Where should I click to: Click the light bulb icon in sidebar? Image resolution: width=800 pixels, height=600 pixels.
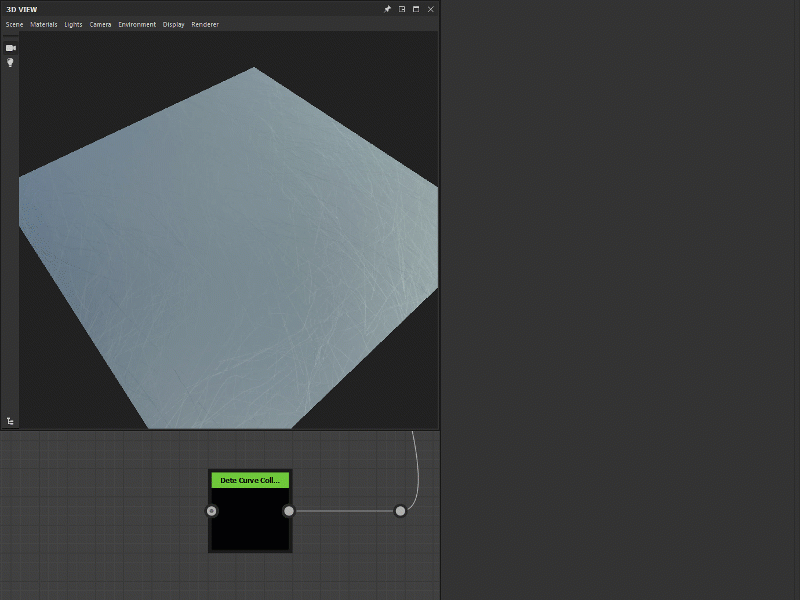click(10, 62)
